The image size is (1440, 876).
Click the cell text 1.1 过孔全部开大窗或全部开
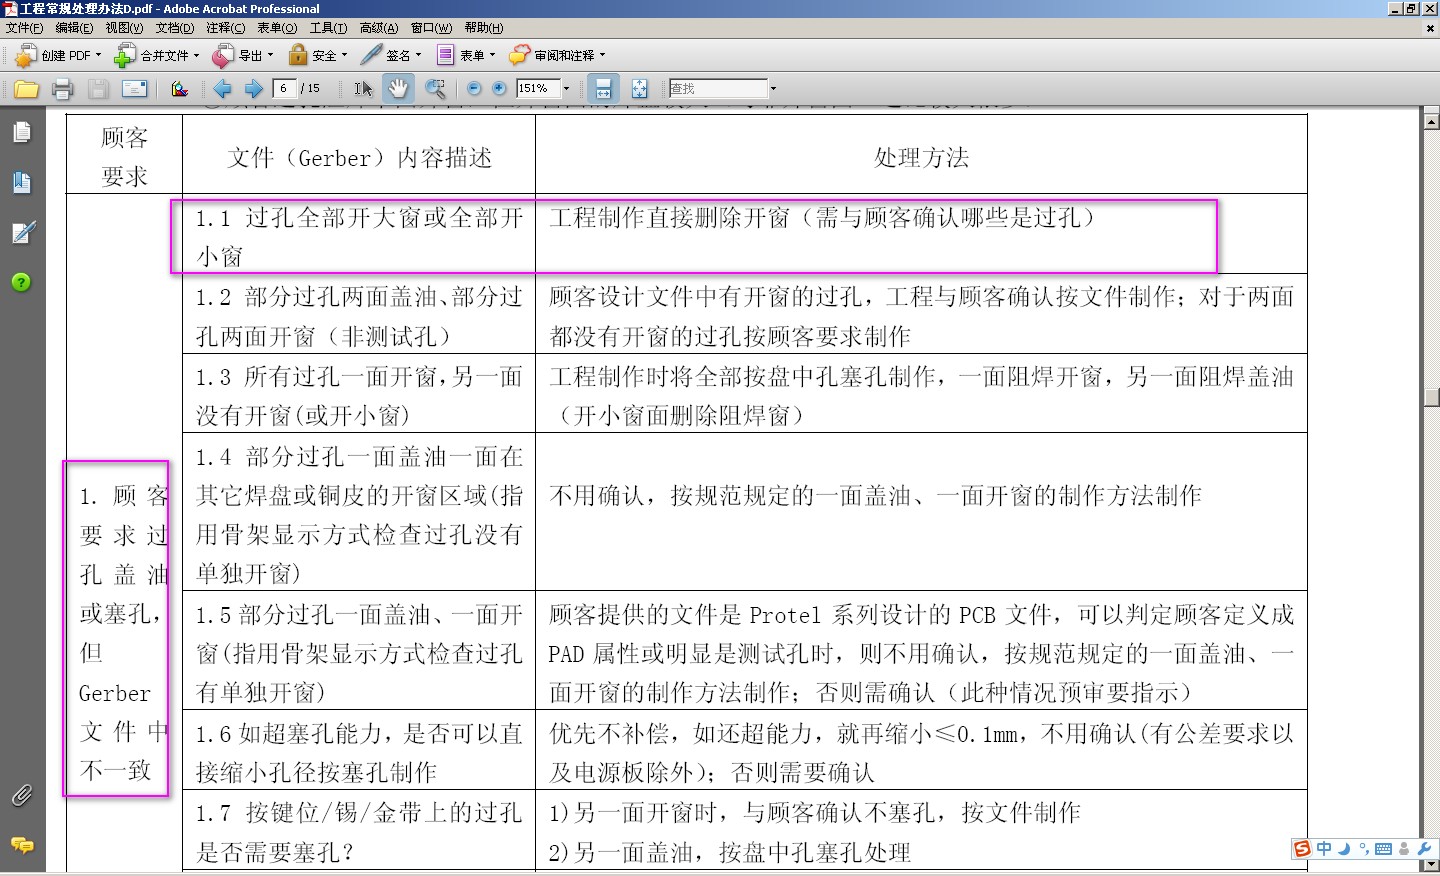pos(359,218)
